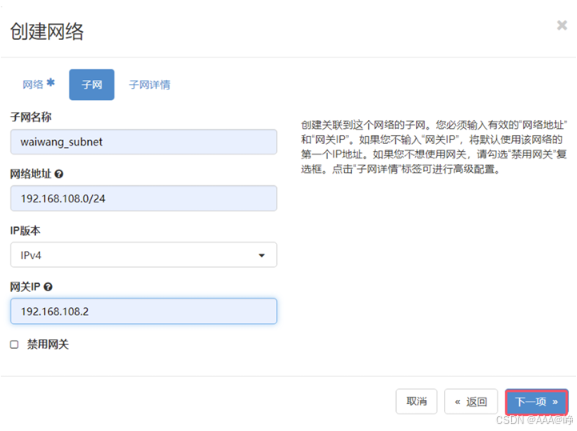Image resolution: width=577 pixels, height=431 pixels.
Task: Select the IPv4 combo box
Action: click(144, 255)
